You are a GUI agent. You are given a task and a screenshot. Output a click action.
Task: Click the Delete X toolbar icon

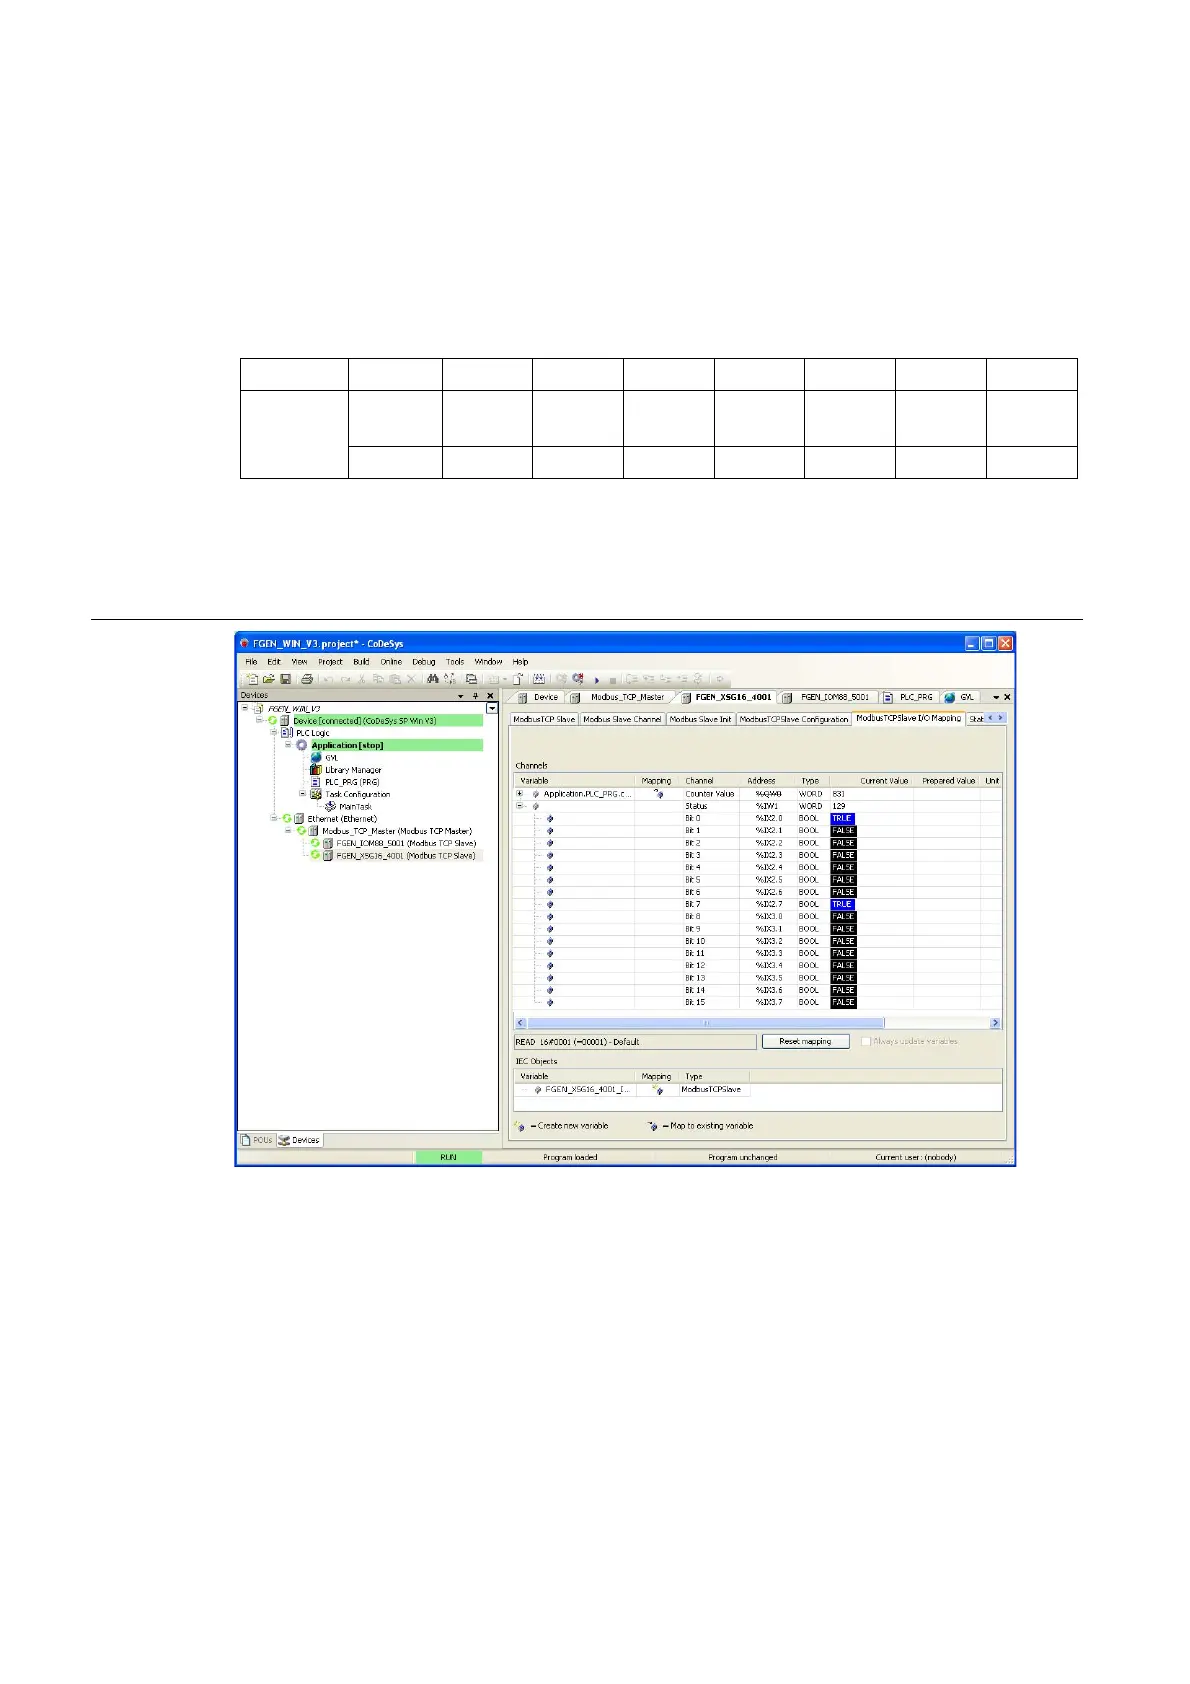pyautogui.click(x=412, y=679)
